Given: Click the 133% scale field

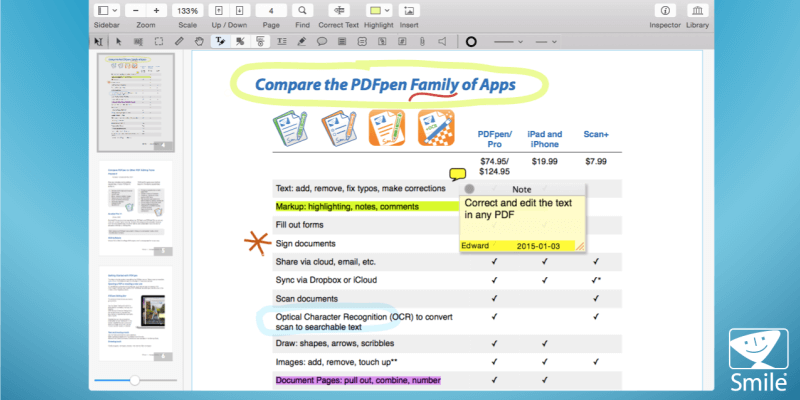Looking at the screenshot, I should 188,10.
